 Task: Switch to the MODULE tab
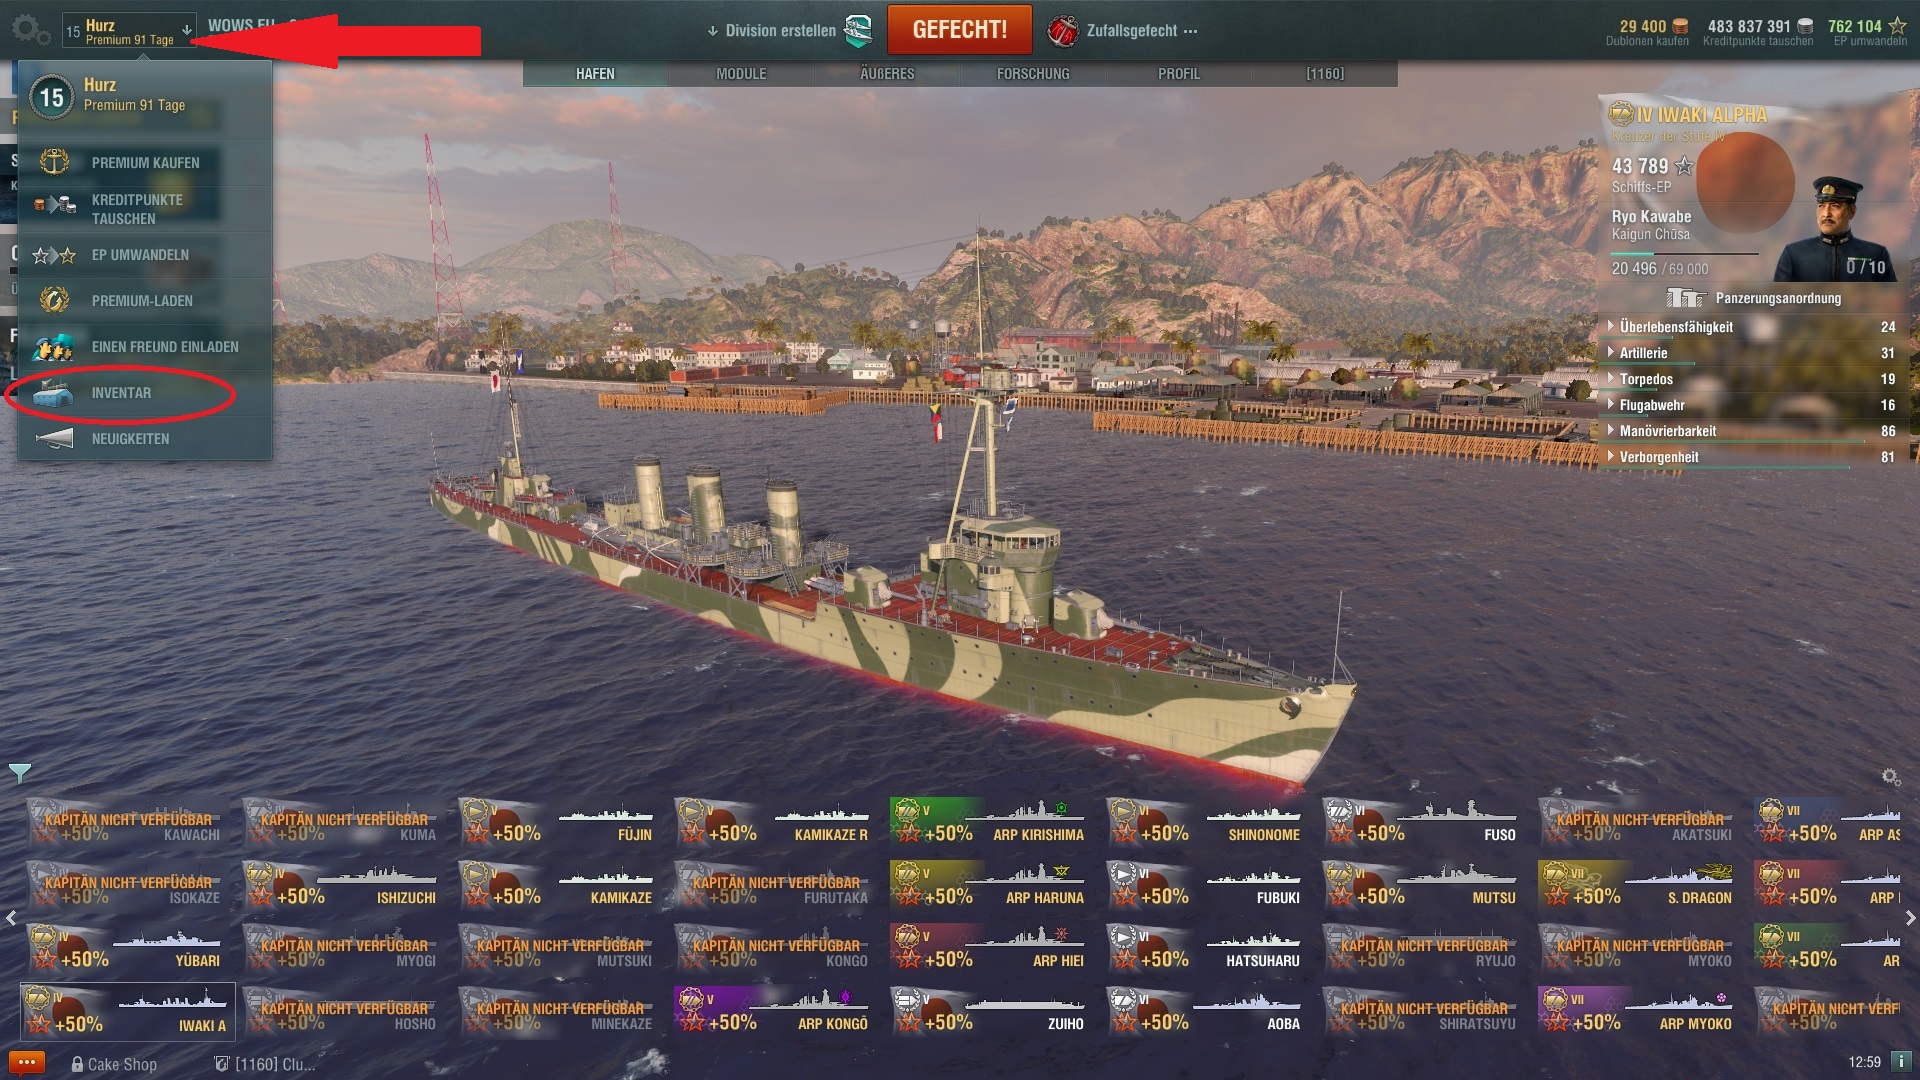pyautogui.click(x=741, y=74)
